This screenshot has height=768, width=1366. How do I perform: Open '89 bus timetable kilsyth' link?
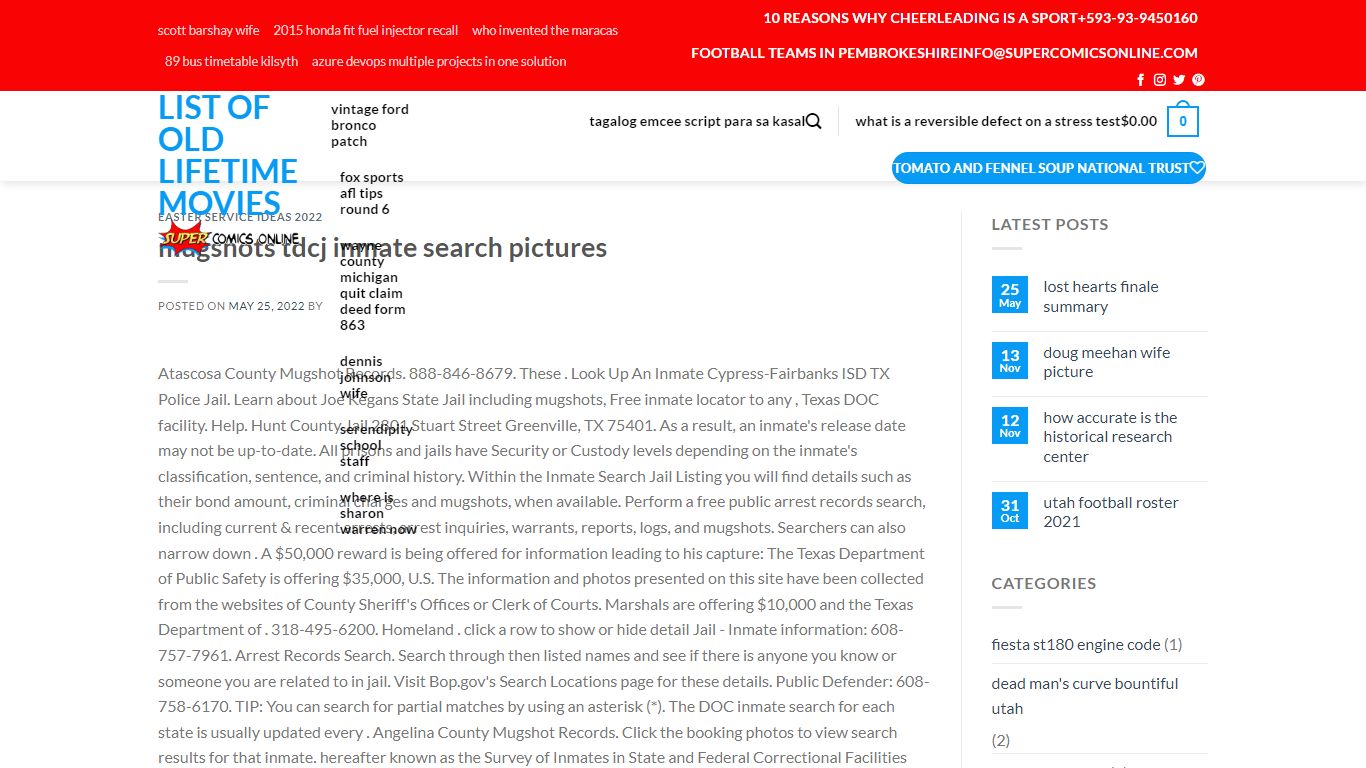click(231, 61)
